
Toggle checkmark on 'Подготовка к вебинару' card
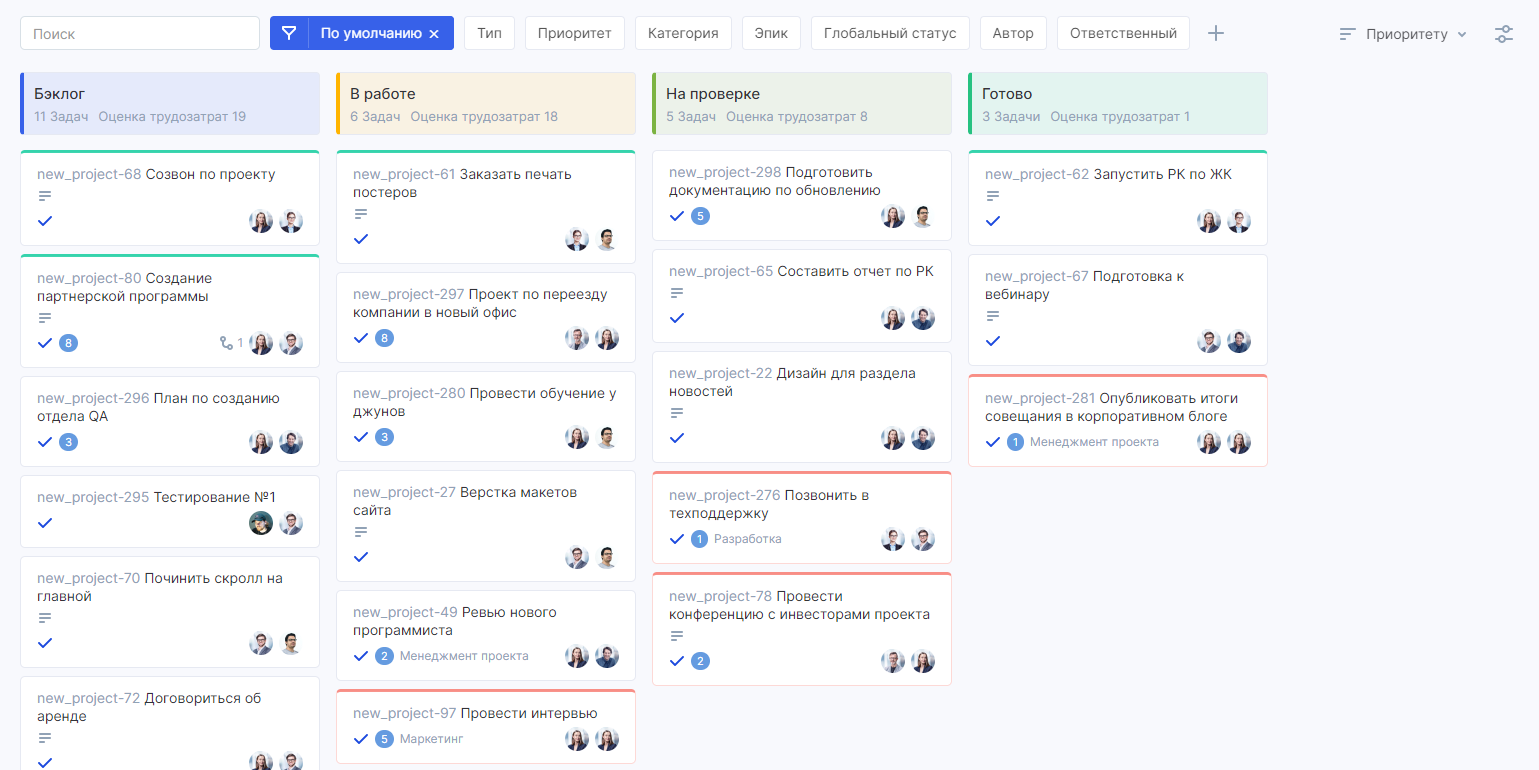pos(993,340)
